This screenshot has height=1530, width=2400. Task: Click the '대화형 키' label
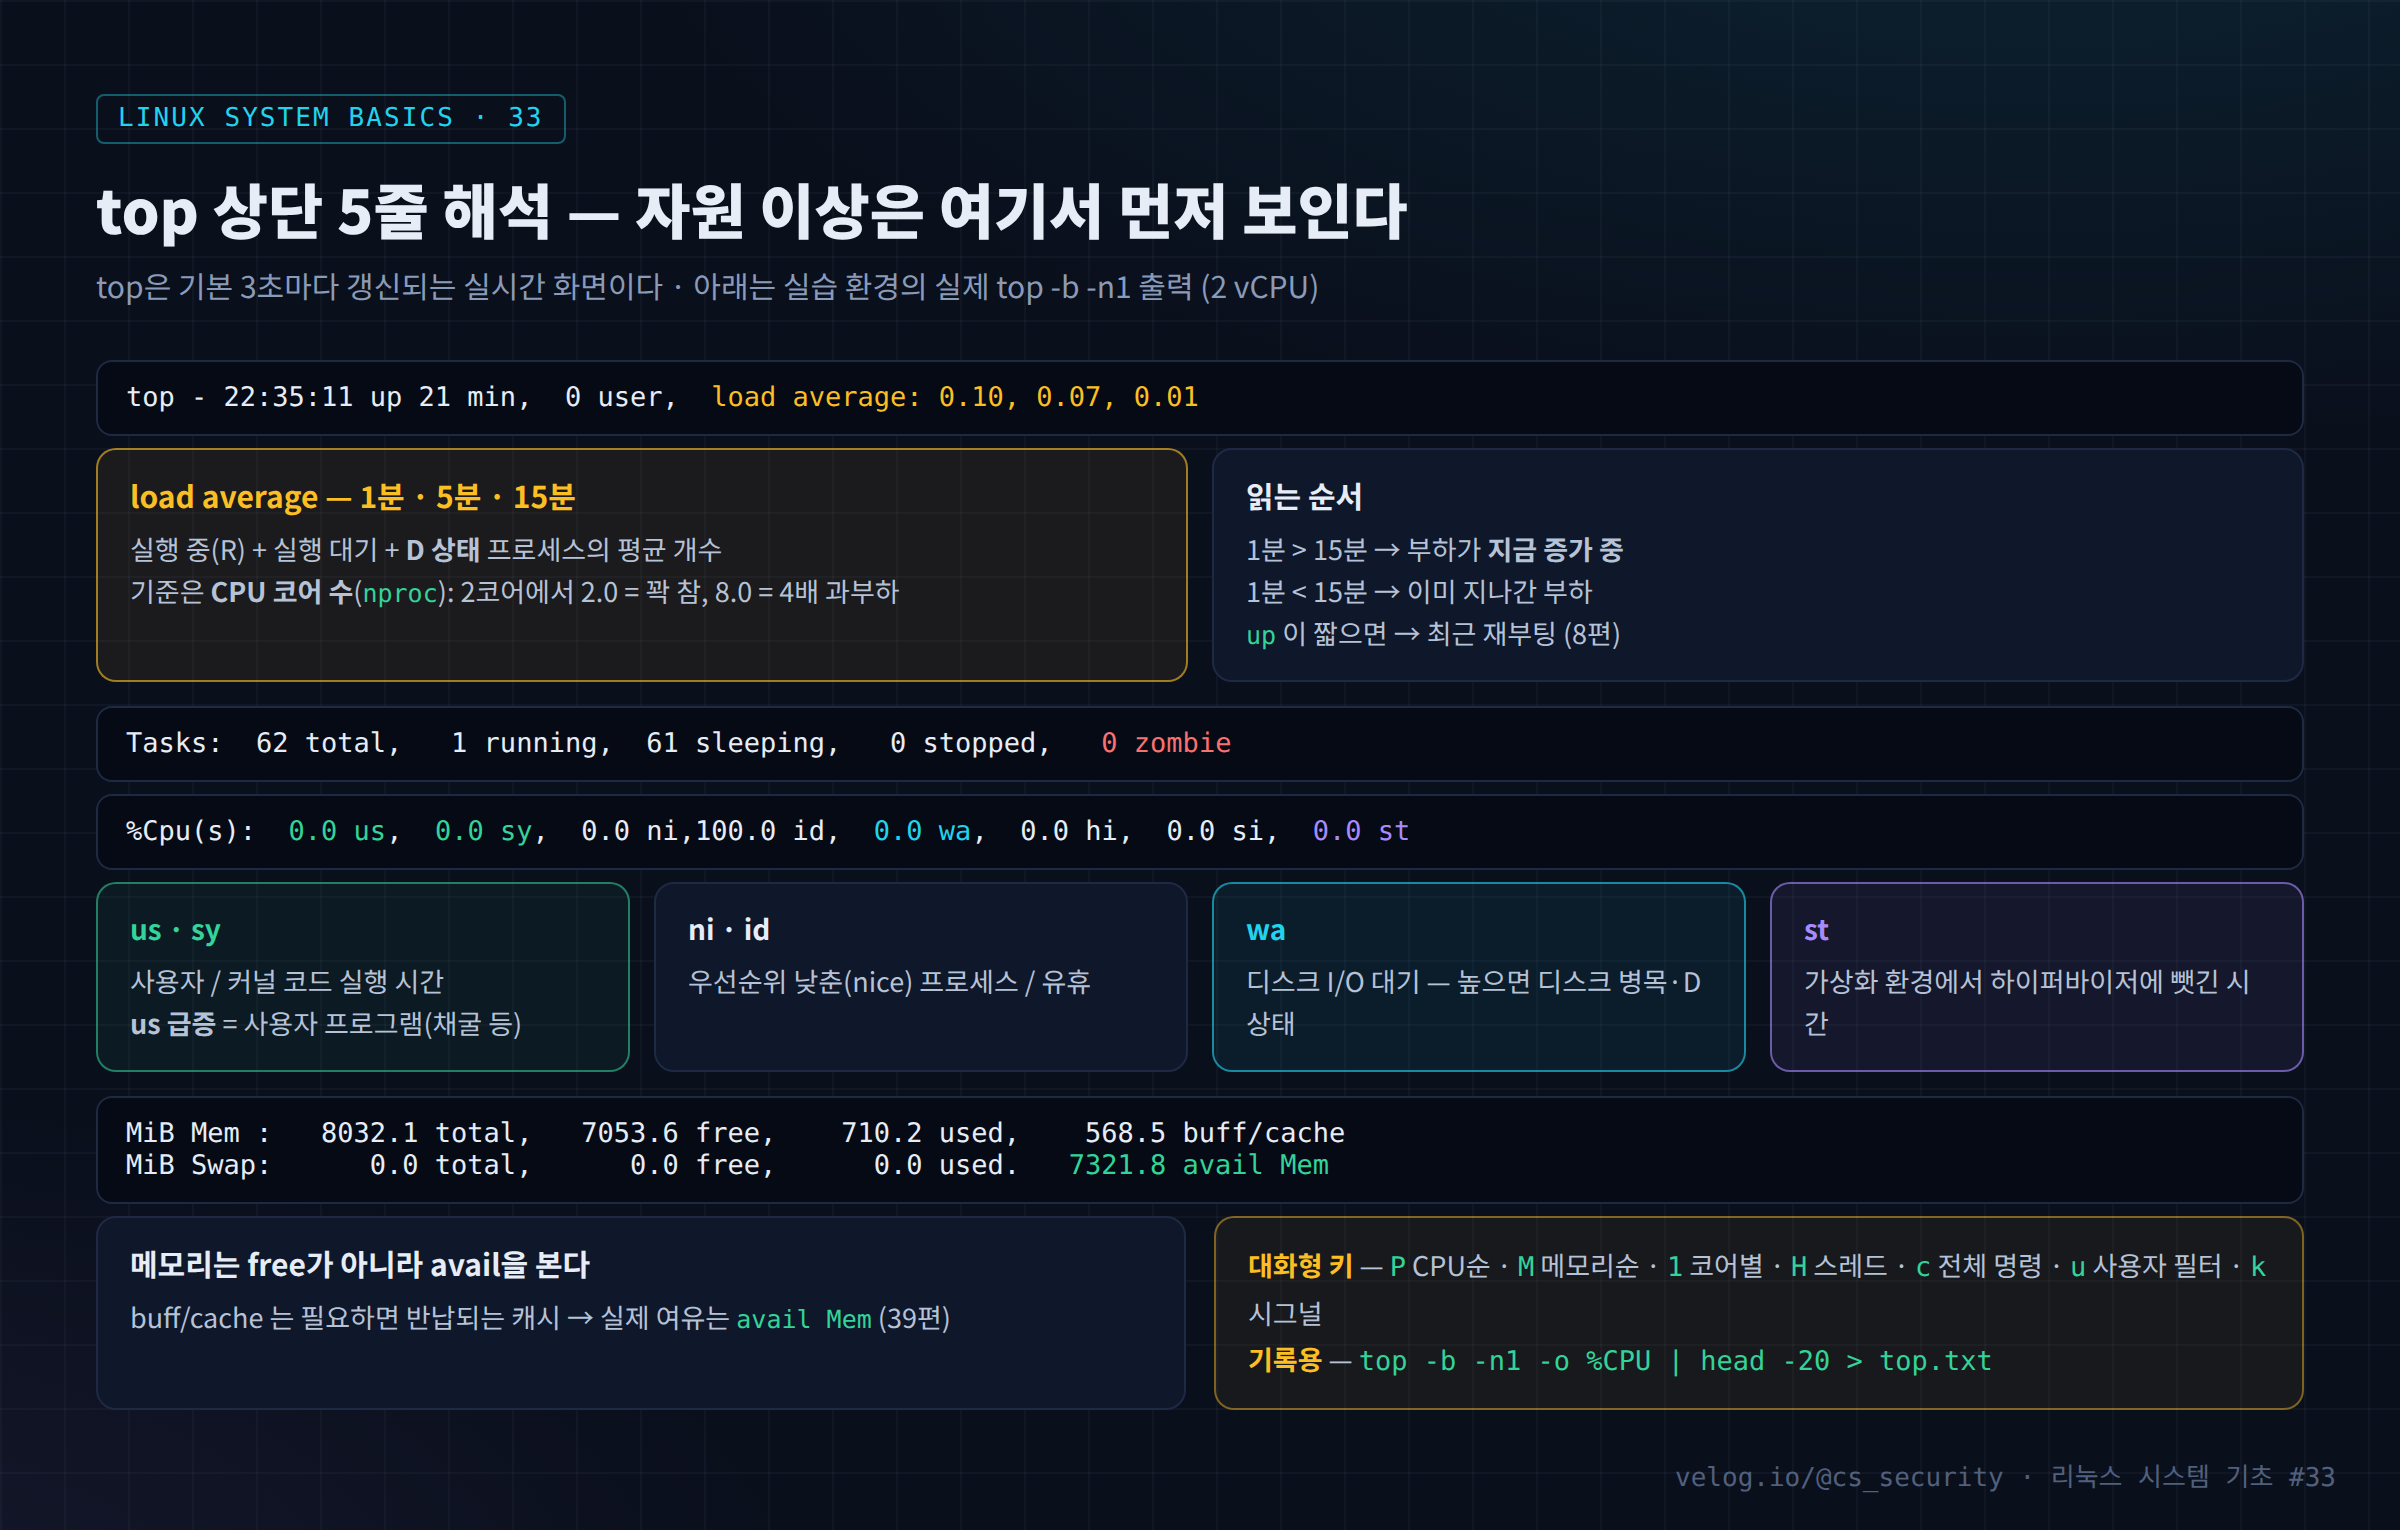1300,1266
